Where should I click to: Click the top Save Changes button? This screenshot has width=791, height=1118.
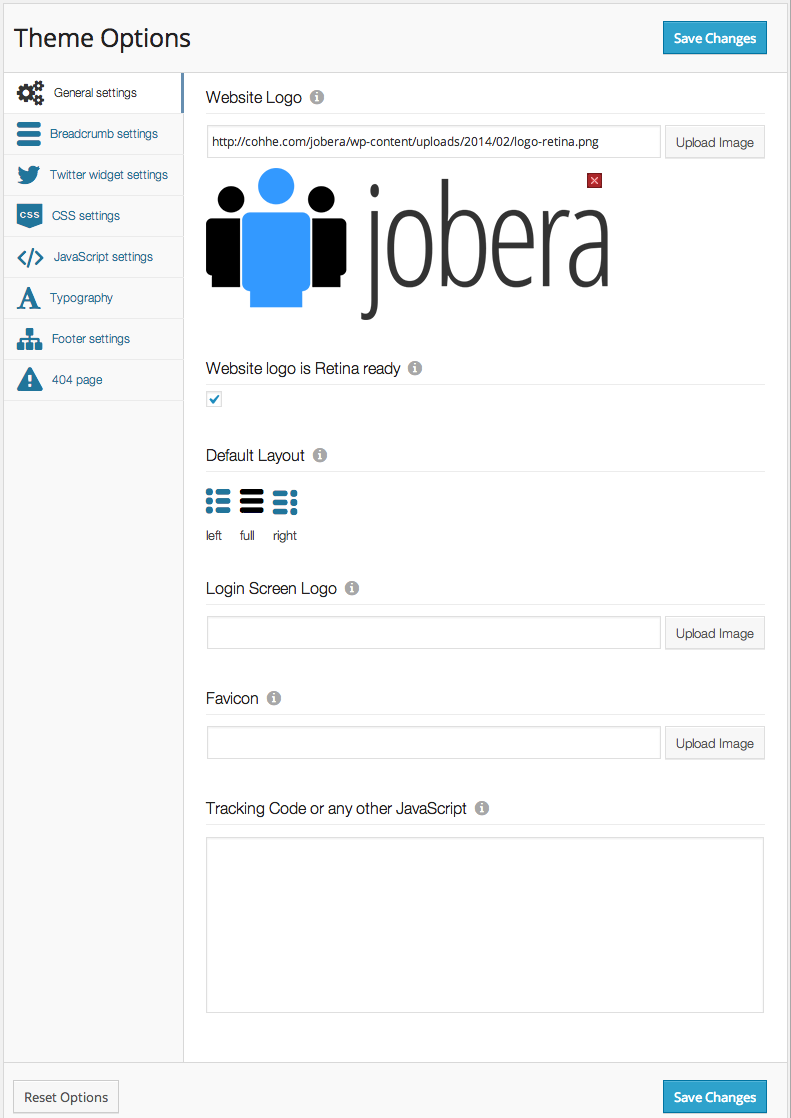click(x=714, y=38)
